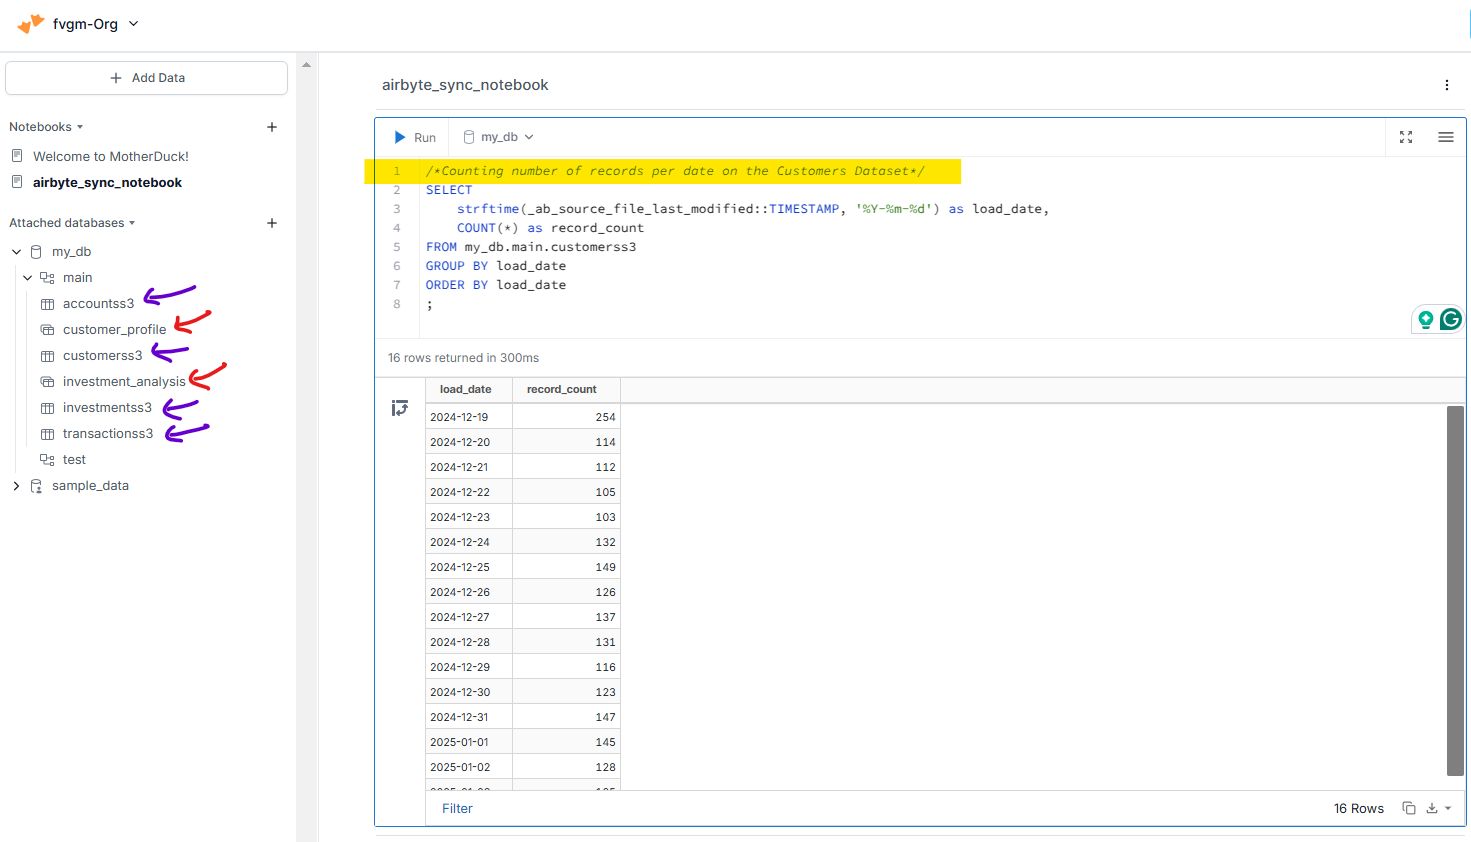
Task: Click the 2024-12-25 date cell
Action: click(x=469, y=567)
